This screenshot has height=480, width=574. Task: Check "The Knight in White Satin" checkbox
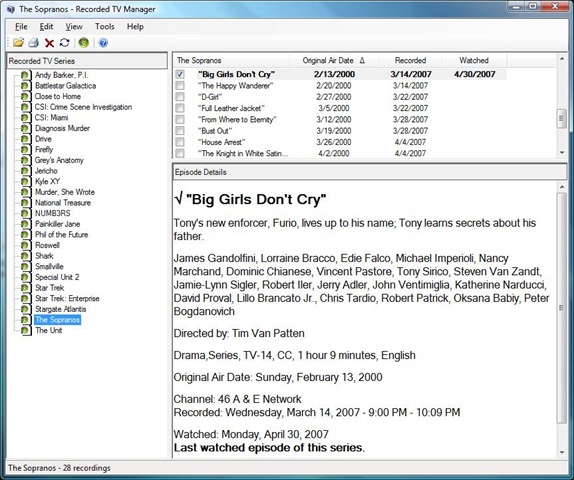coord(180,153)
